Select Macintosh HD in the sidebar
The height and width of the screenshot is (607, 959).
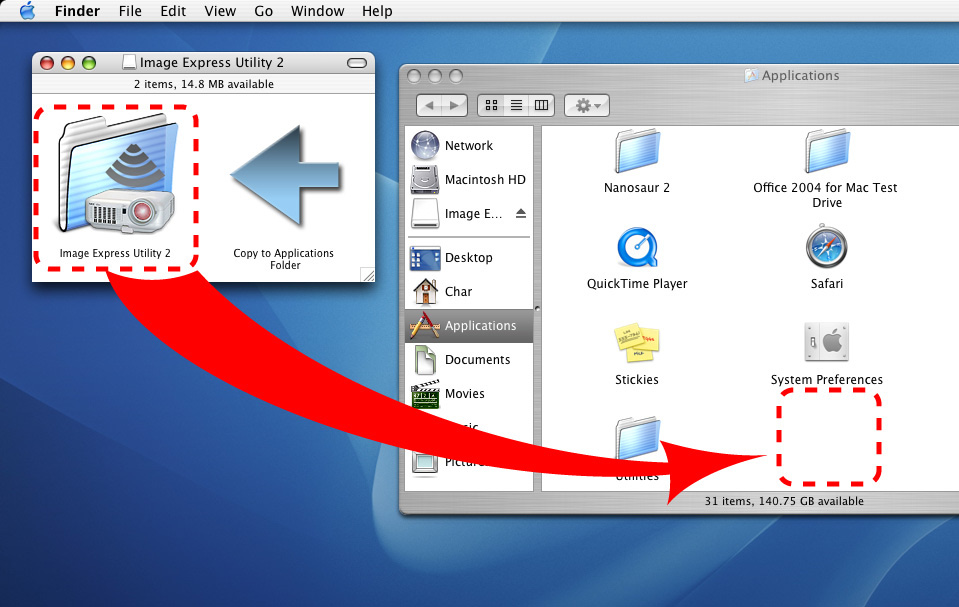point(468,179)
